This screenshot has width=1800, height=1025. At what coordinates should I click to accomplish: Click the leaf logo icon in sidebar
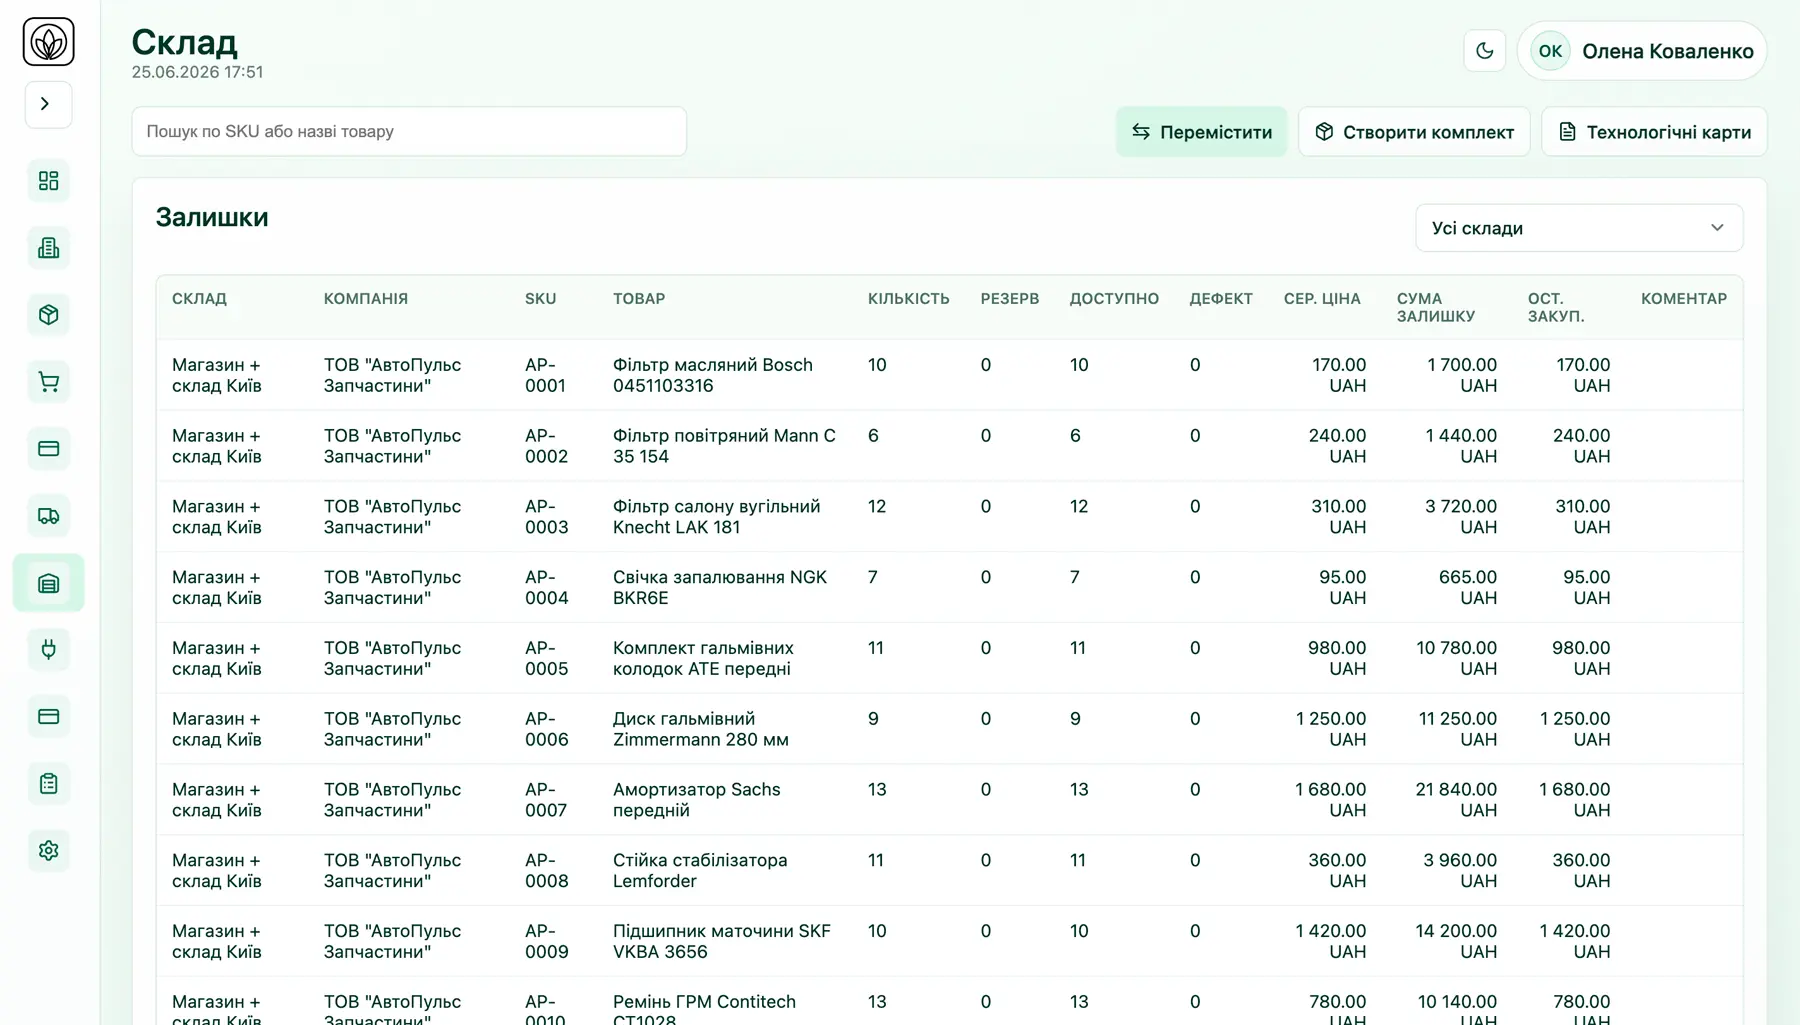tap(48, 42)
